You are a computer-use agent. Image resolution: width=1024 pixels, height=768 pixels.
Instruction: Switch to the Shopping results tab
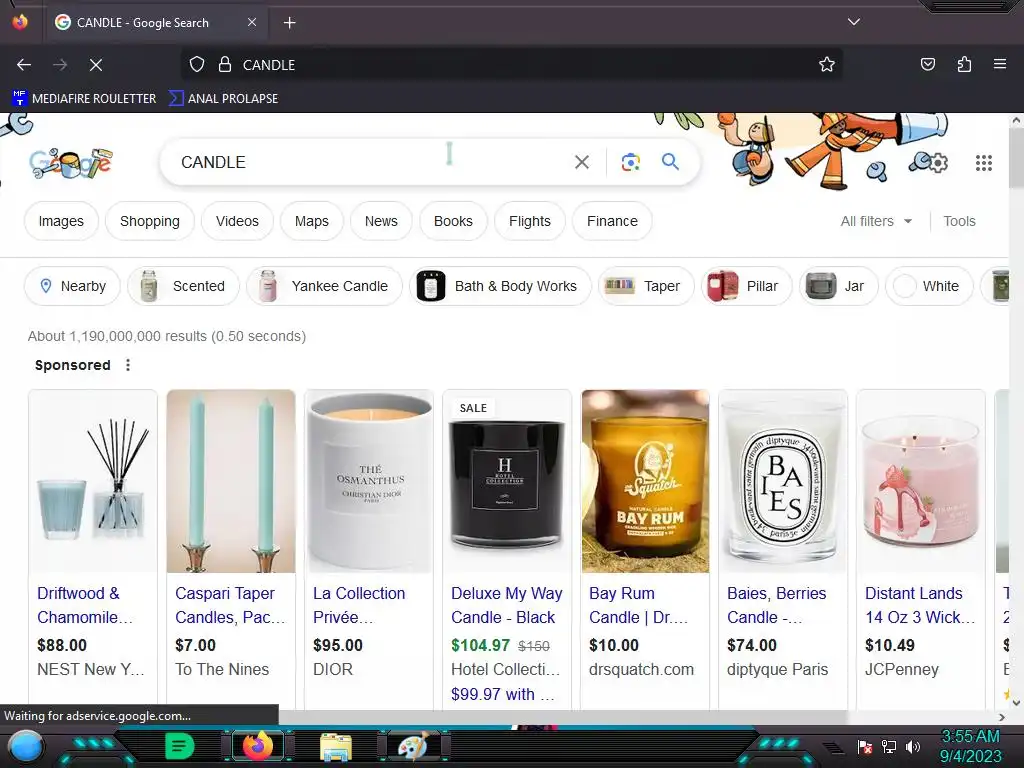click(x=150, y=221)
